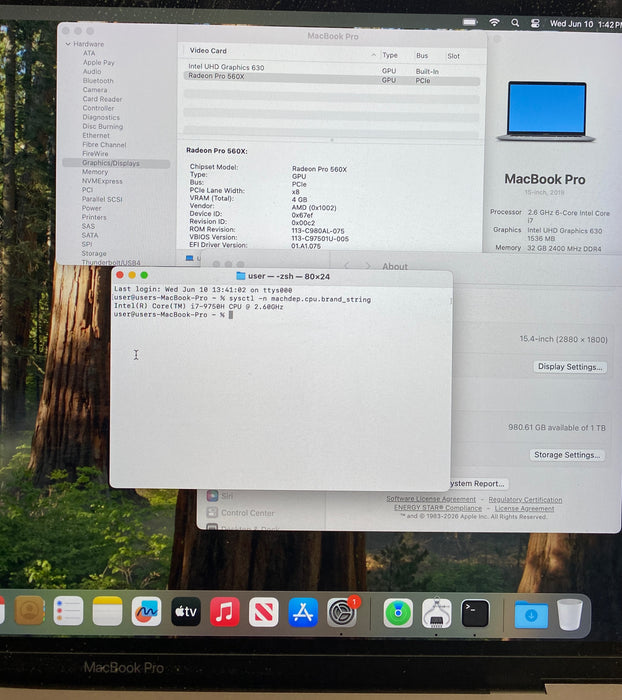The image size is (622, 700).
Task: Click Control Center icon in Settings sidebar
Action: click(212, 512)
